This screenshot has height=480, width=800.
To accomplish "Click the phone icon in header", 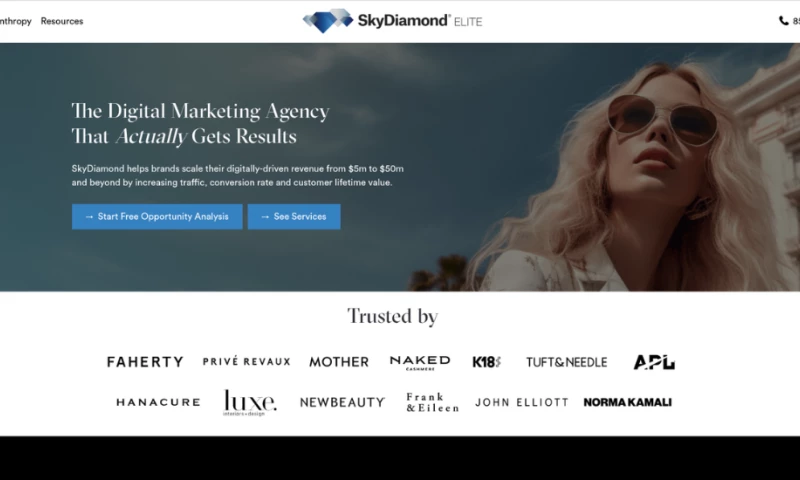I will tap(783, 21).
